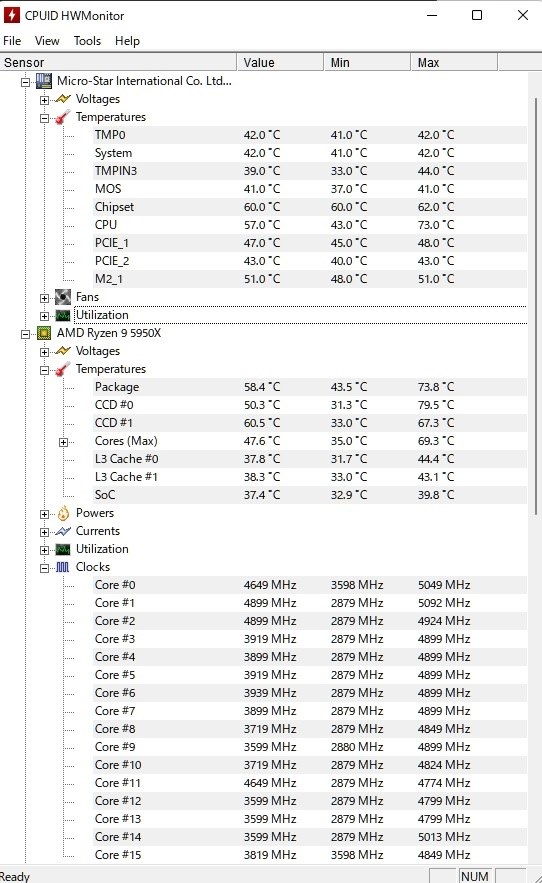Select the Core #1 clock row
This screenshot has width=542, height=883.
pos(310,603)
